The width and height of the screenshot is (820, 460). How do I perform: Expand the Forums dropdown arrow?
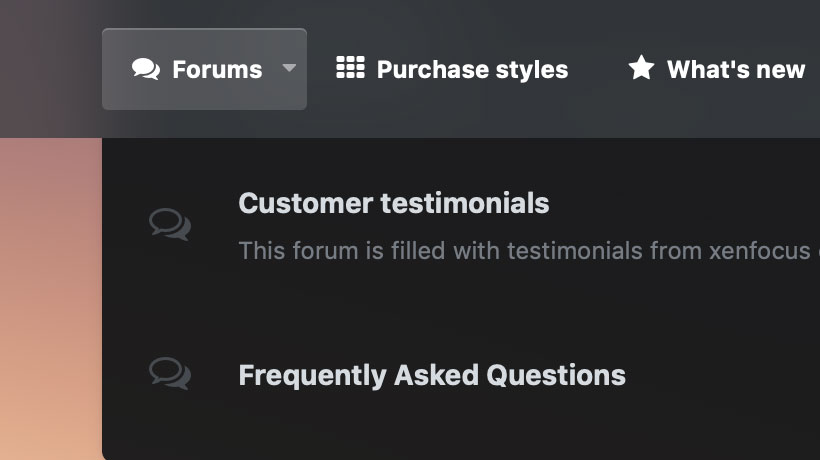(x=289, y=69)
